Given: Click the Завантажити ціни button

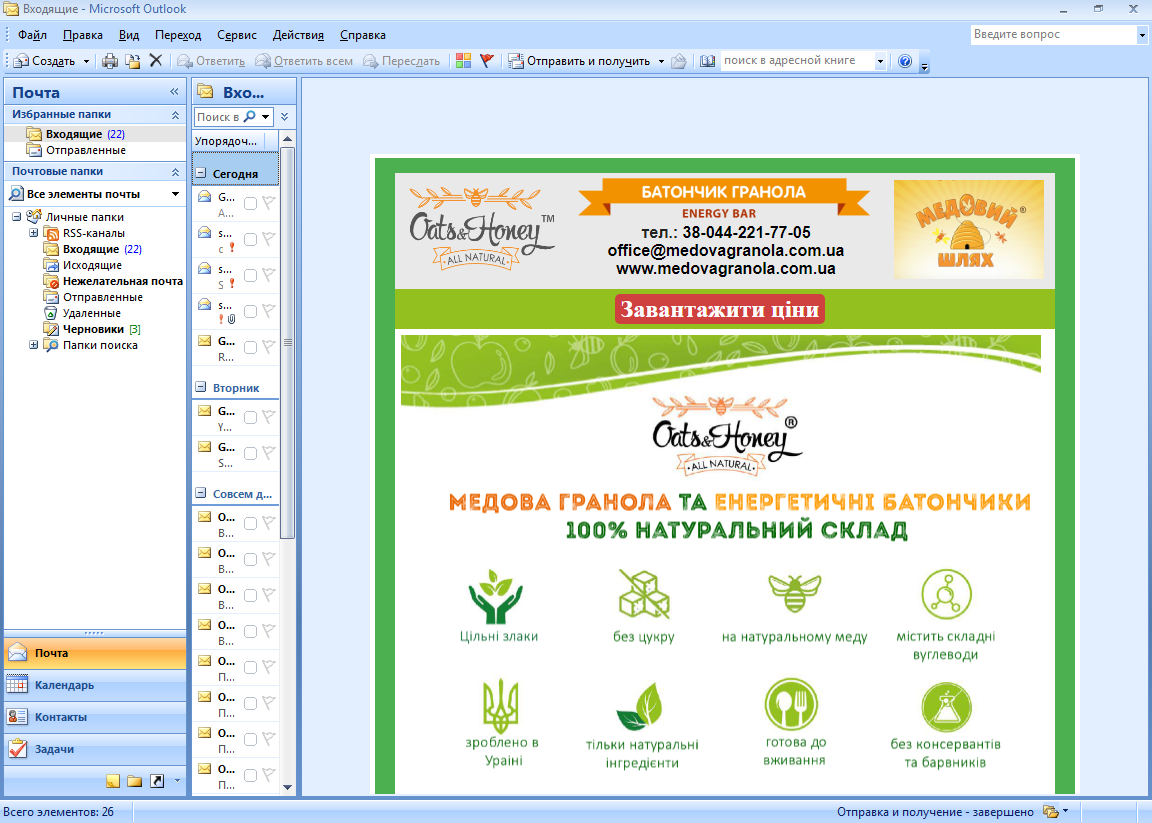Looking at the screenshot, I should click(x=720, y=309).
